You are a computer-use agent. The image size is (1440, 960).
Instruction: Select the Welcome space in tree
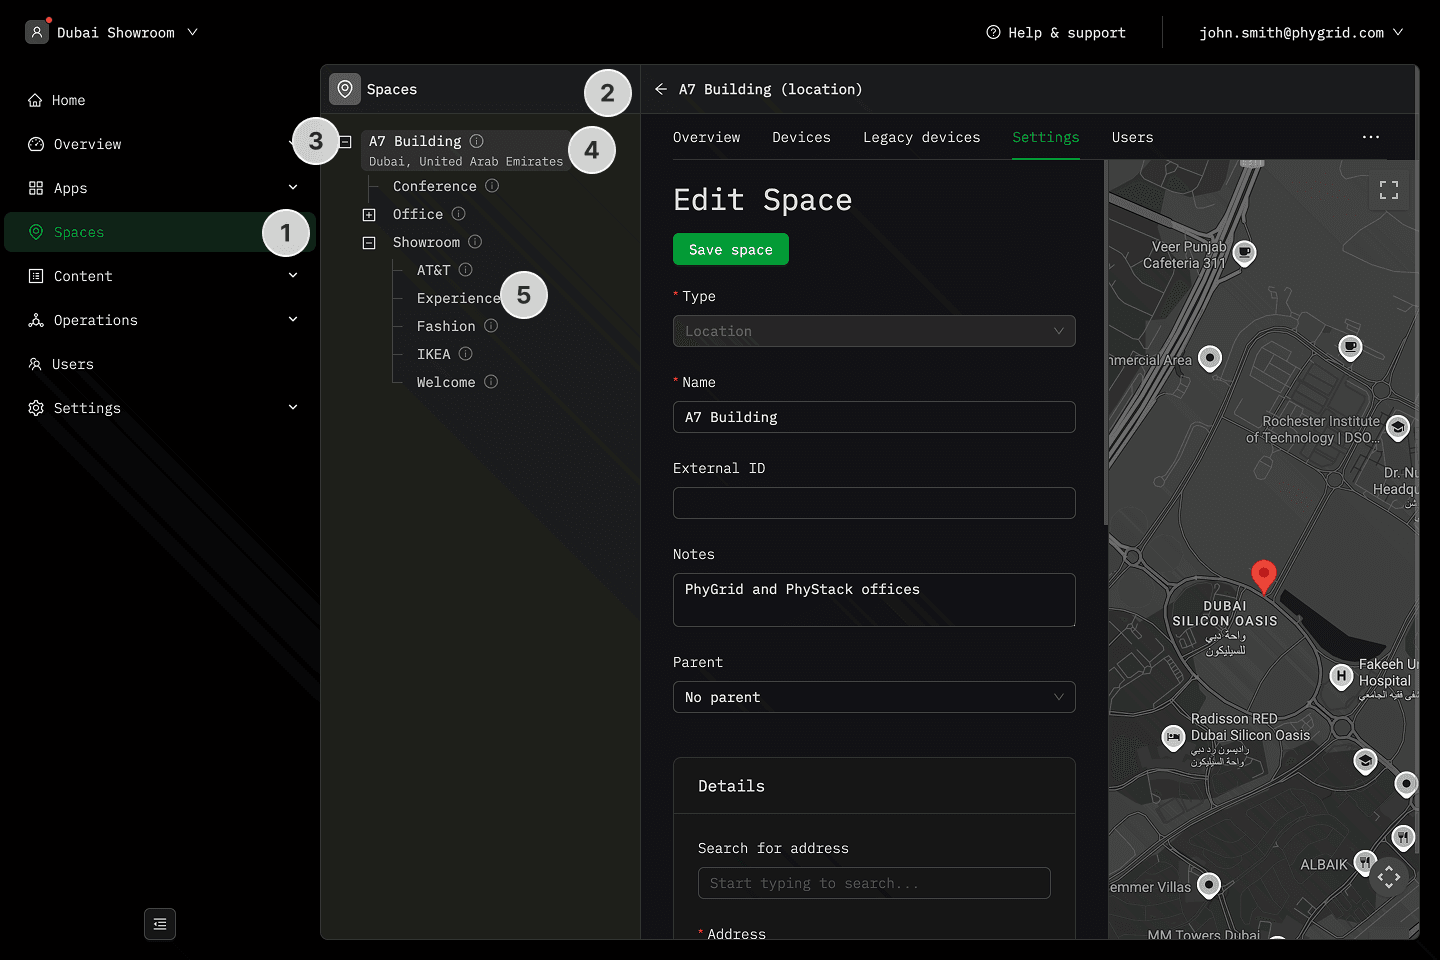[x=445, y=382]
